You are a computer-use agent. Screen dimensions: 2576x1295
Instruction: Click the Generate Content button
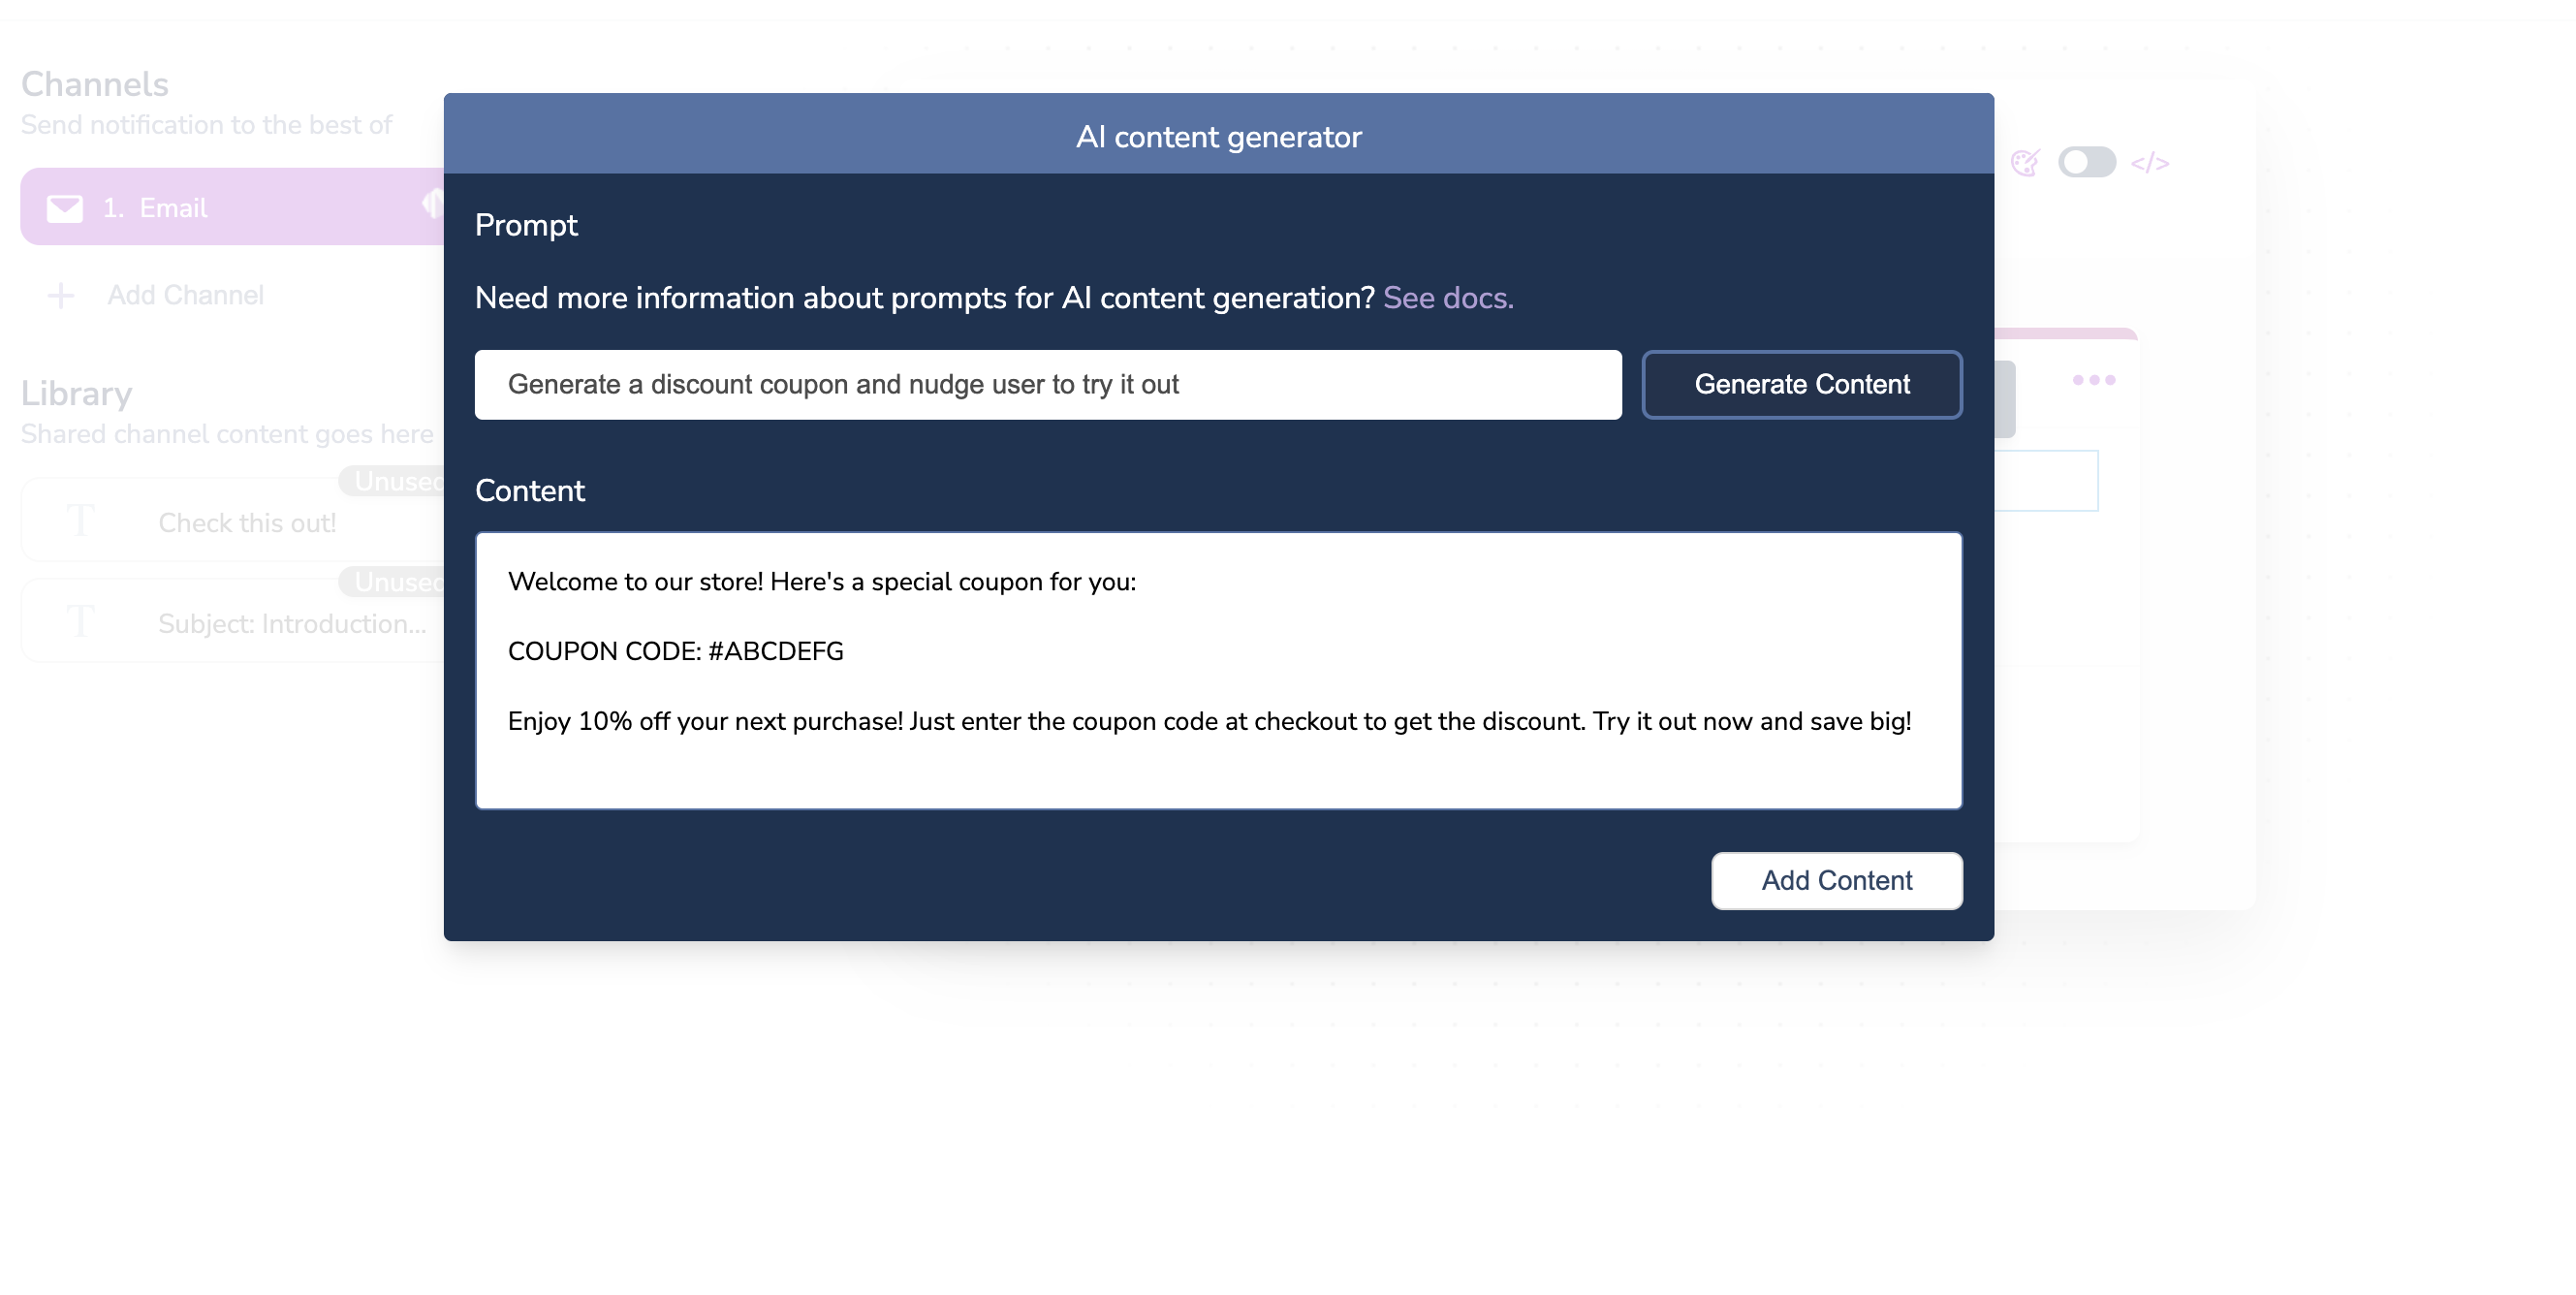click(x=1804, y=383)
